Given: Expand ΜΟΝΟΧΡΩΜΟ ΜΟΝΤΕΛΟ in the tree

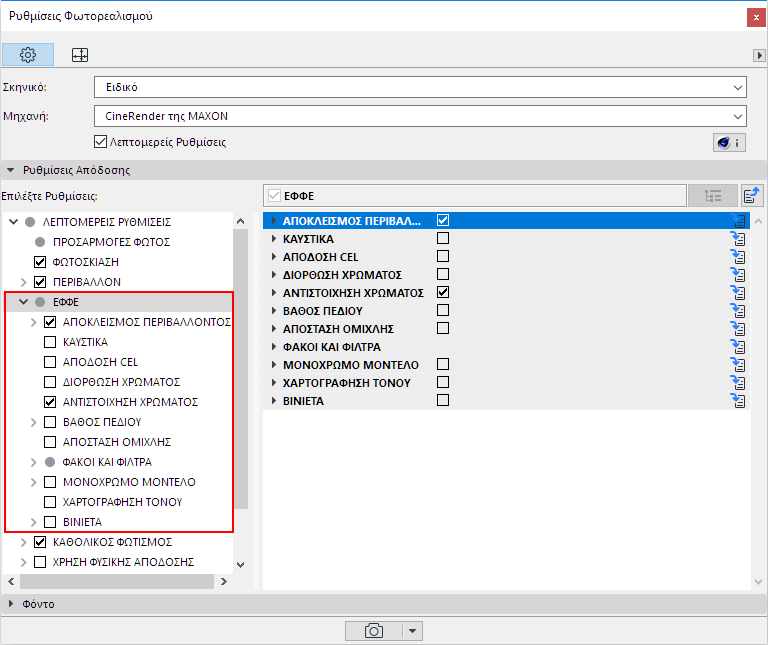Looking at the screenshot, I should click(x=33, y=482).
